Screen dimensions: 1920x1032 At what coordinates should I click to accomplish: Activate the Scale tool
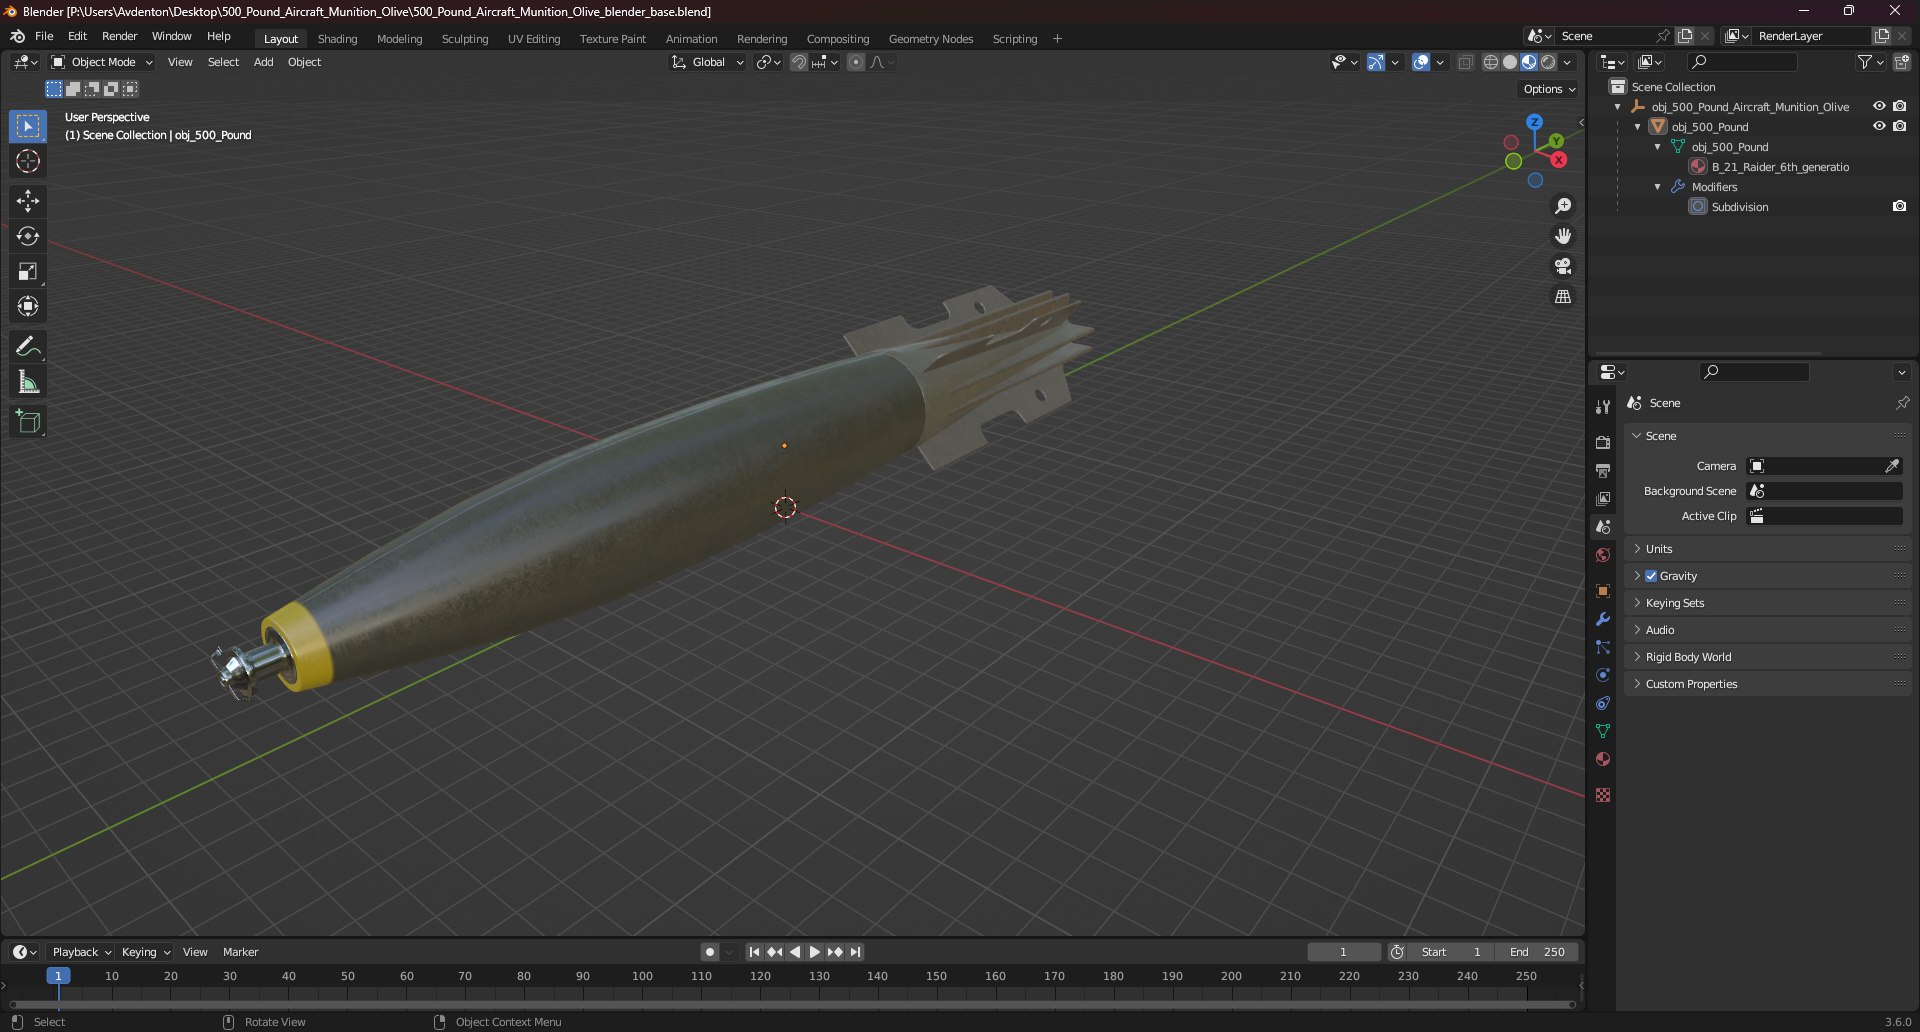coord(28,271)
